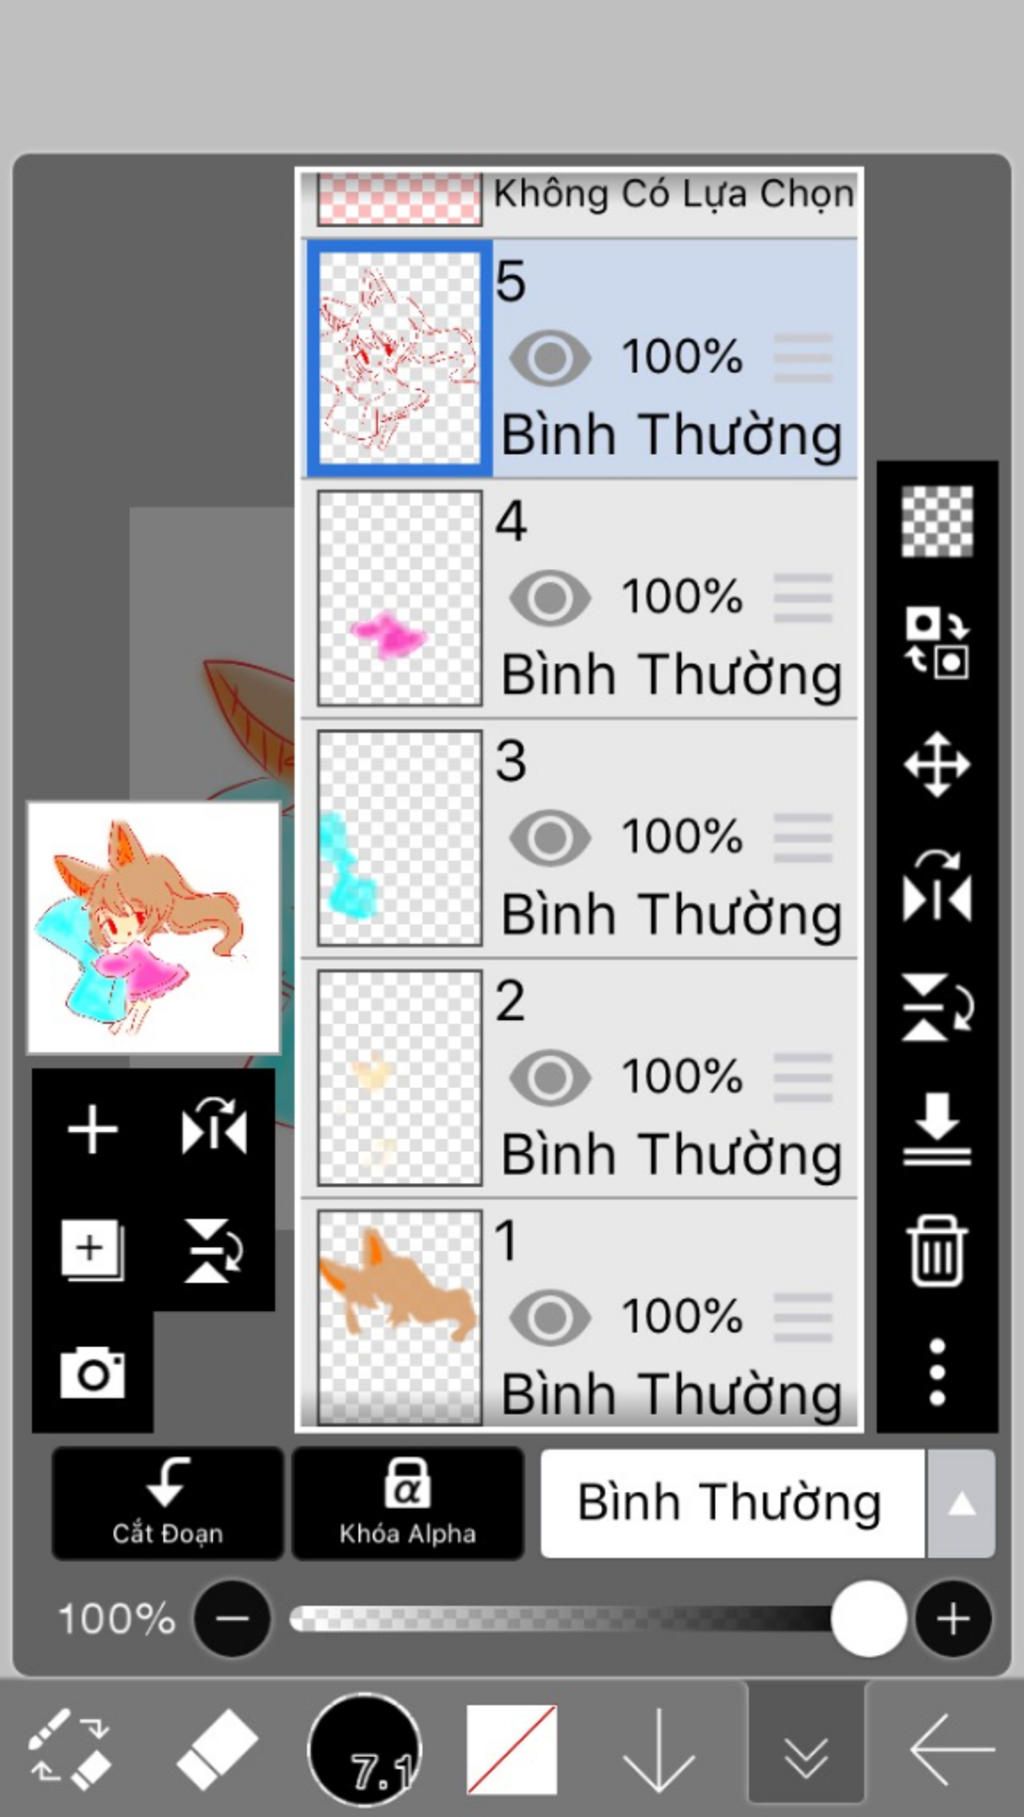Enable Cắt Đoạn clipping button
The width and height of the screenshot is (1024, 1817).
[x=167, y=1503]
